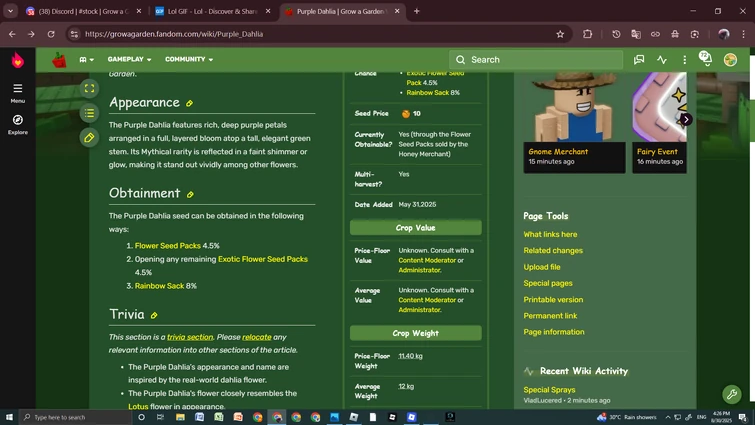Open Chrome profile avatar
Viewport: 755px width, 425px height.
pos(723,34)
